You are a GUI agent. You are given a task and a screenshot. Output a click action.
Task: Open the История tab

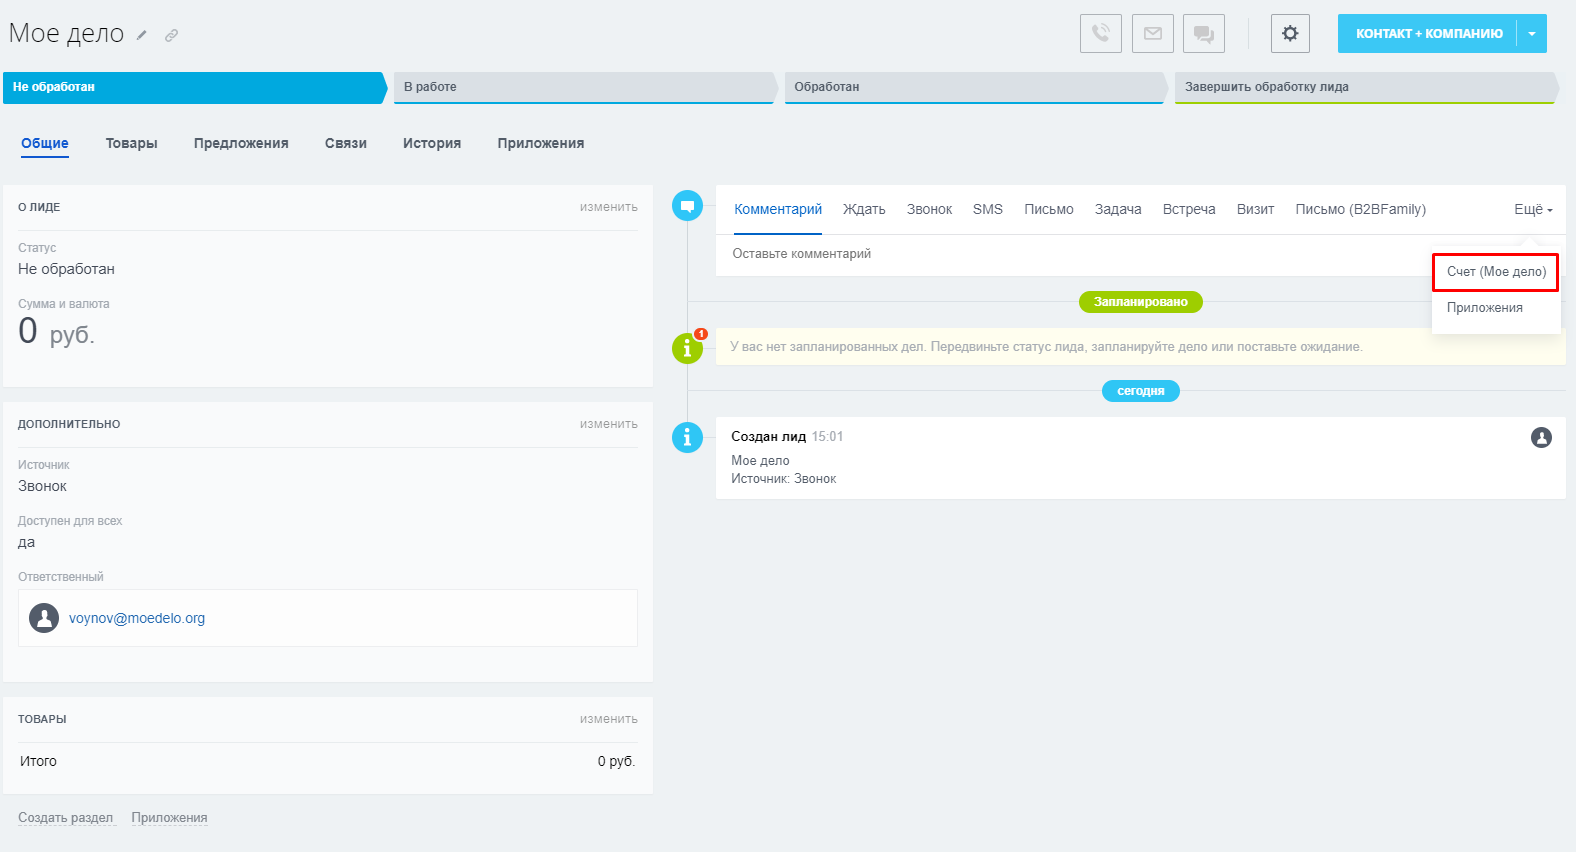tap(431, 143)
